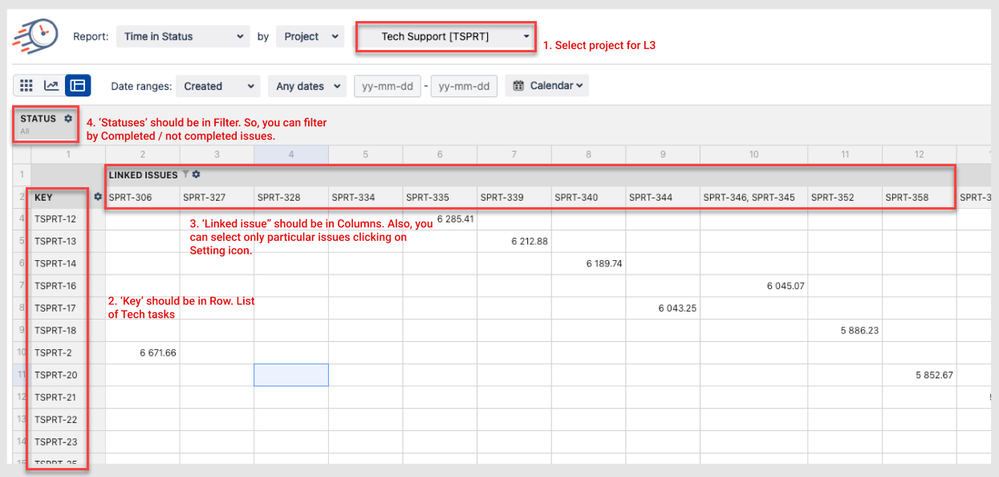Click cell value 6 671.66
This screenshot has width=999, height=477.
pyautogui.click(x=157, y=353)
